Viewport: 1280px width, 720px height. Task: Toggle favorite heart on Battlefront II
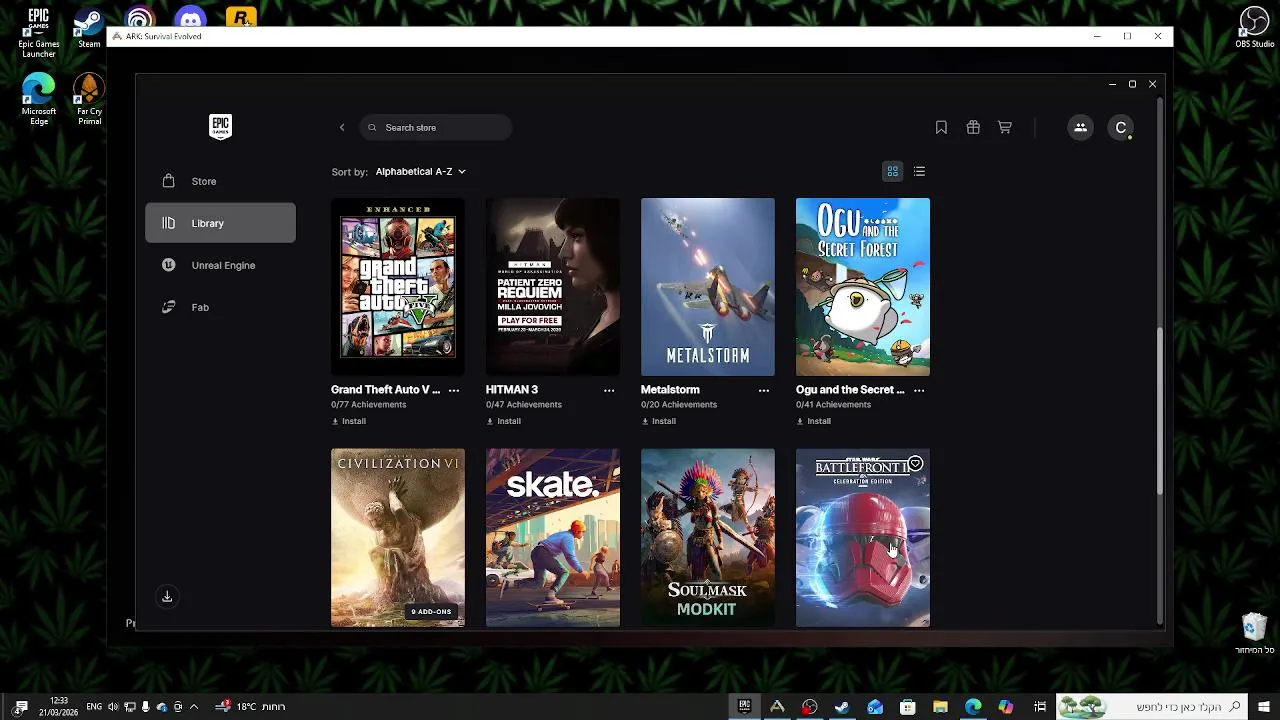point(915,464)
